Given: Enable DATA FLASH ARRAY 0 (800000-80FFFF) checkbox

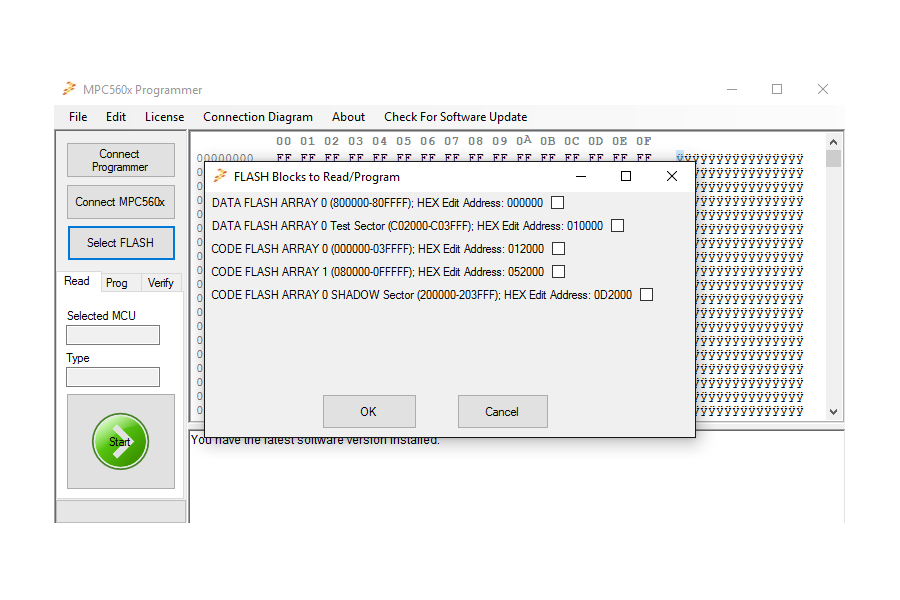Looking at the screenshot, I should tap(557, 203).
